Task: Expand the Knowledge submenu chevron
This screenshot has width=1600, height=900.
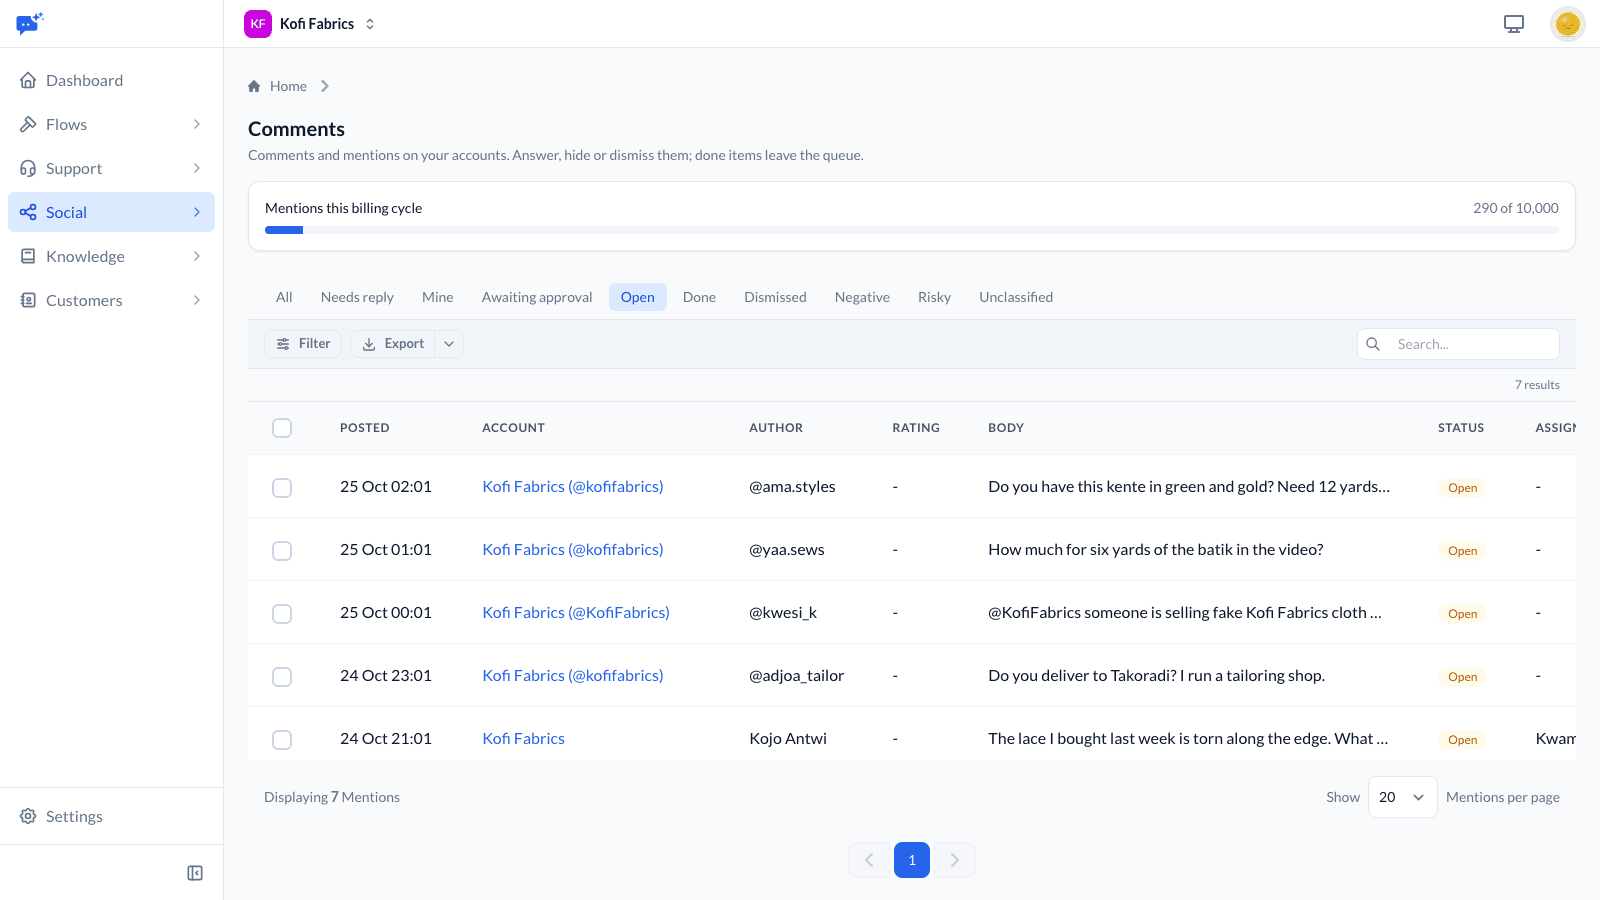Action: click(x=197, y=256)
